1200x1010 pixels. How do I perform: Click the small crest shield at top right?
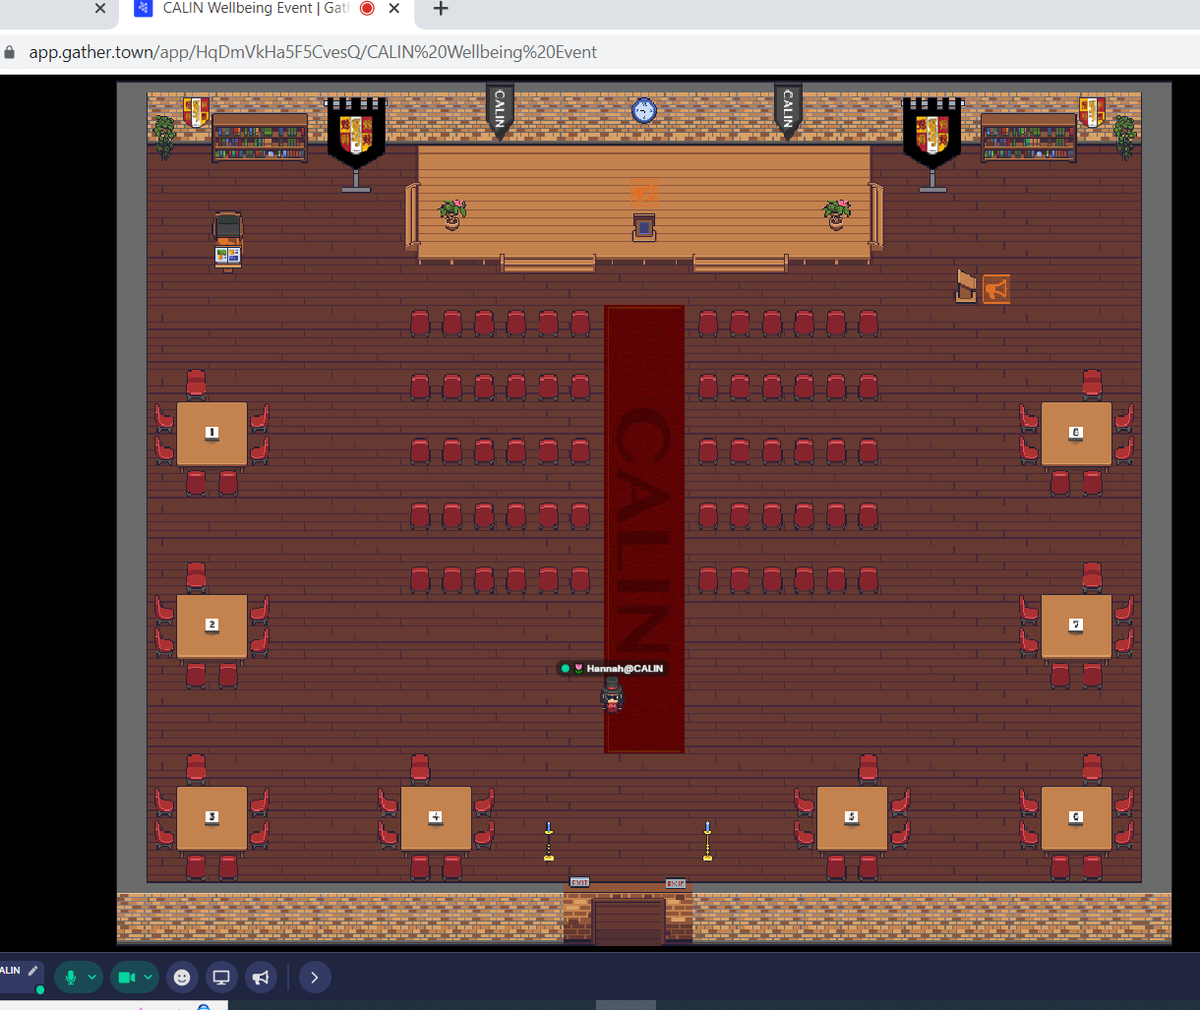tap(1092, 111)
